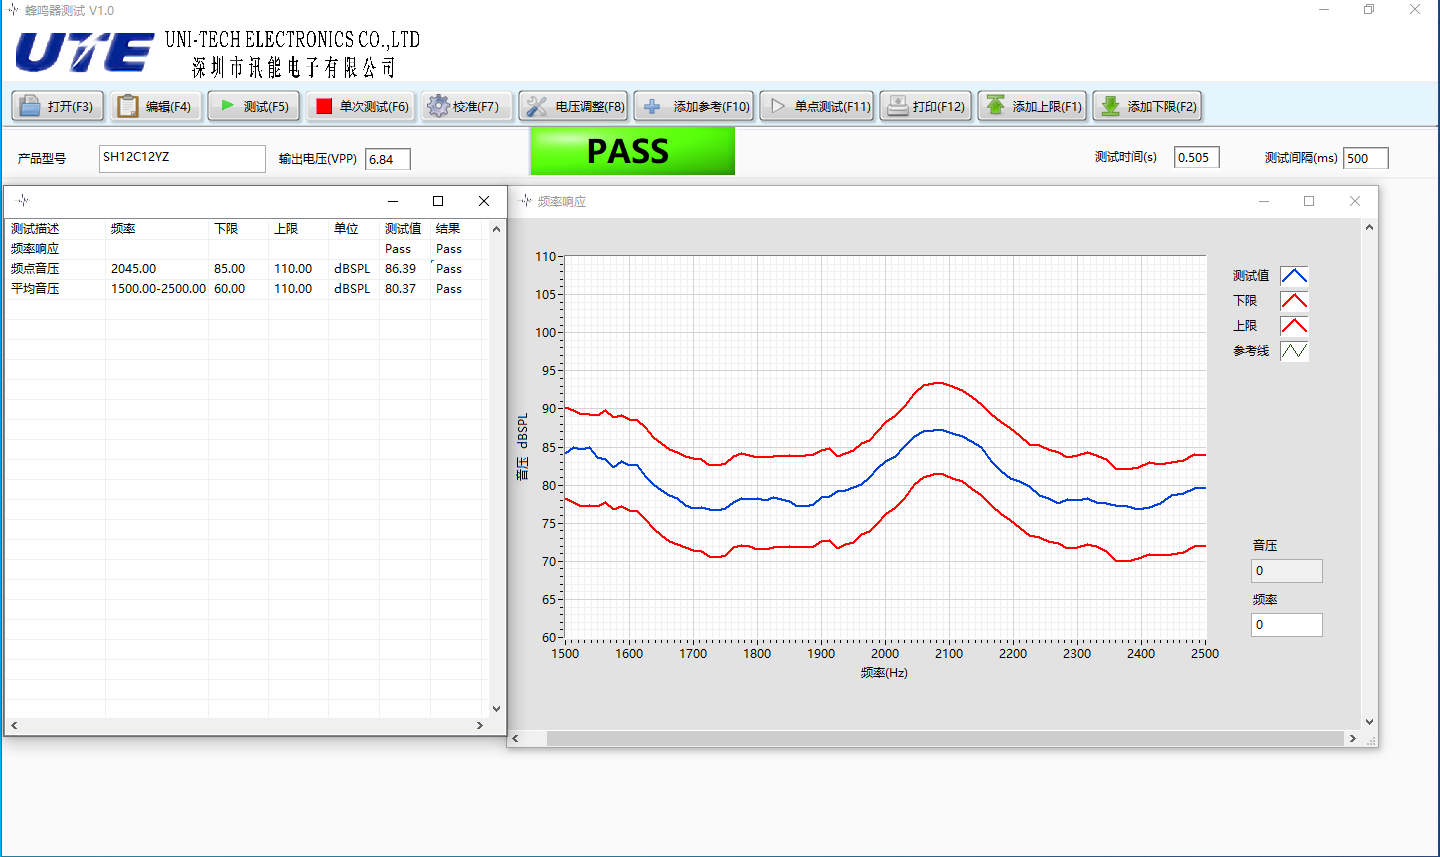Viewport: 1440px width, 857px height.
Task: Click the 测试值 column header
Action: [x=405, y=229]
